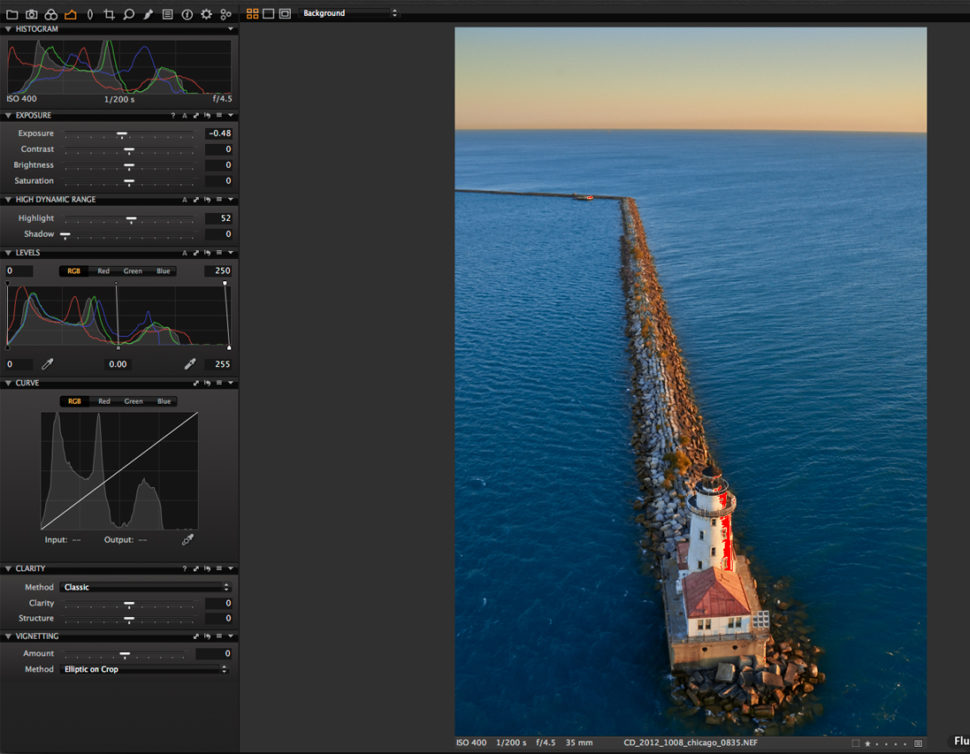This screenshot has height=754, width=970.
Task: Open the Clarity Method dropdown showing Classic
Action: pyautogui.click(x=145, y=588)
